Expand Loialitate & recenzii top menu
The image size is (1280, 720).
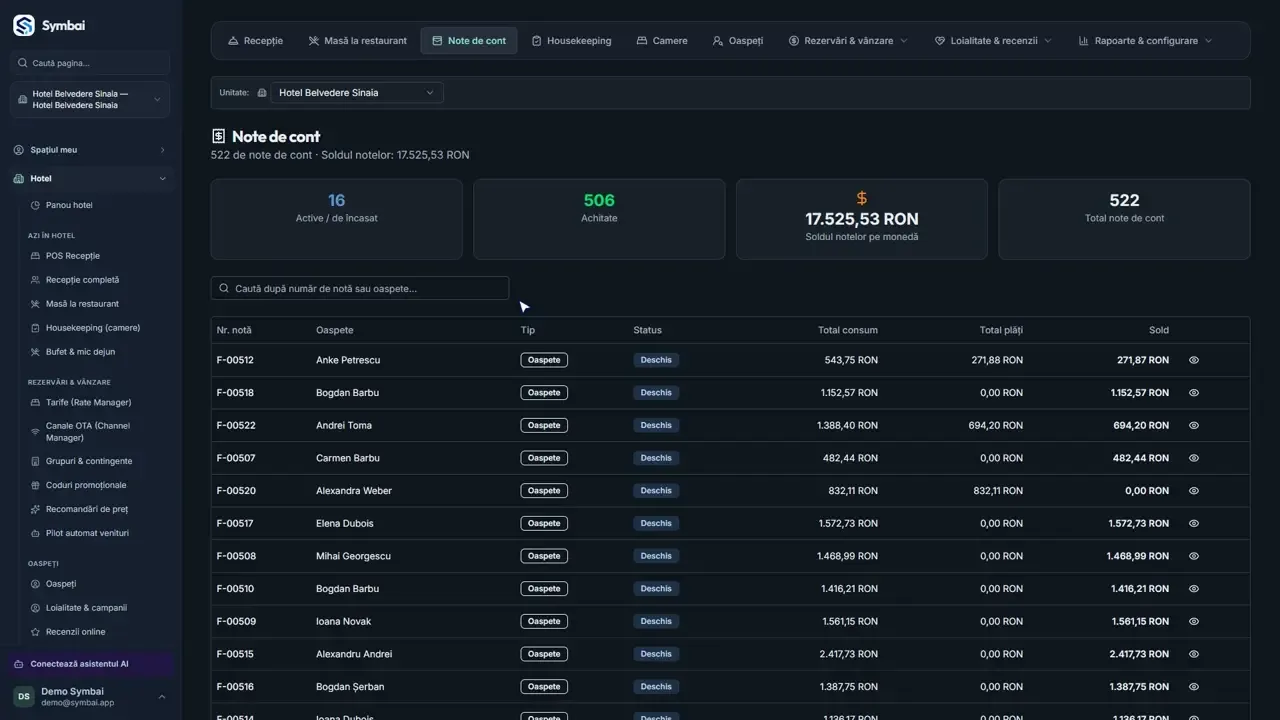pos(993,41)
